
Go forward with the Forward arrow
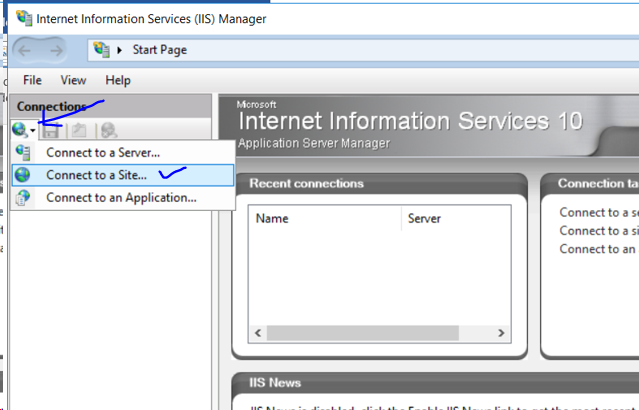[x=56, y=51]
